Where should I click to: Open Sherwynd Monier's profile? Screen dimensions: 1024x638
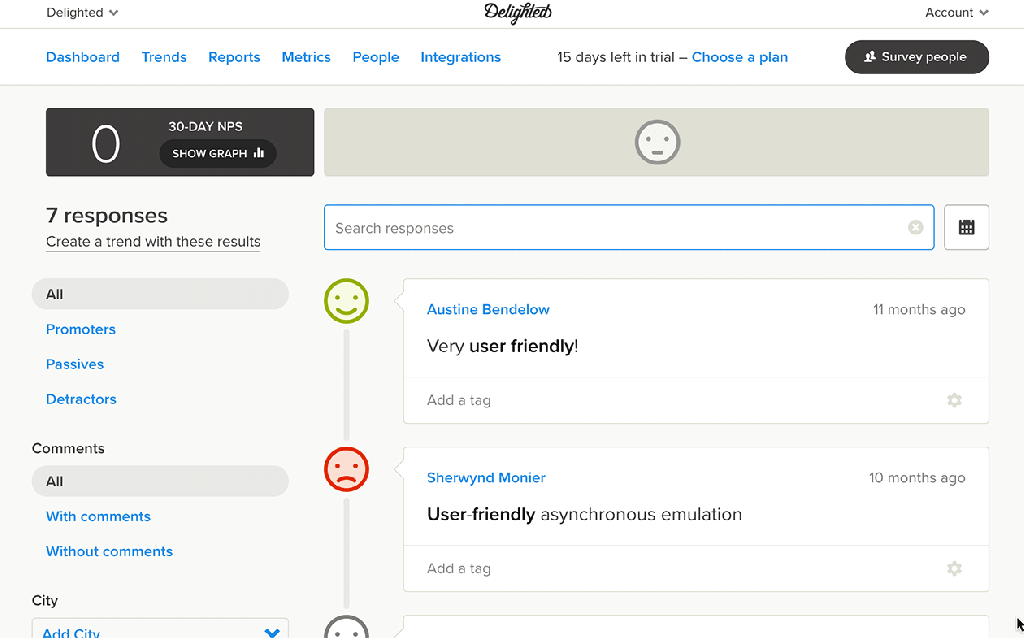[487, 478]
